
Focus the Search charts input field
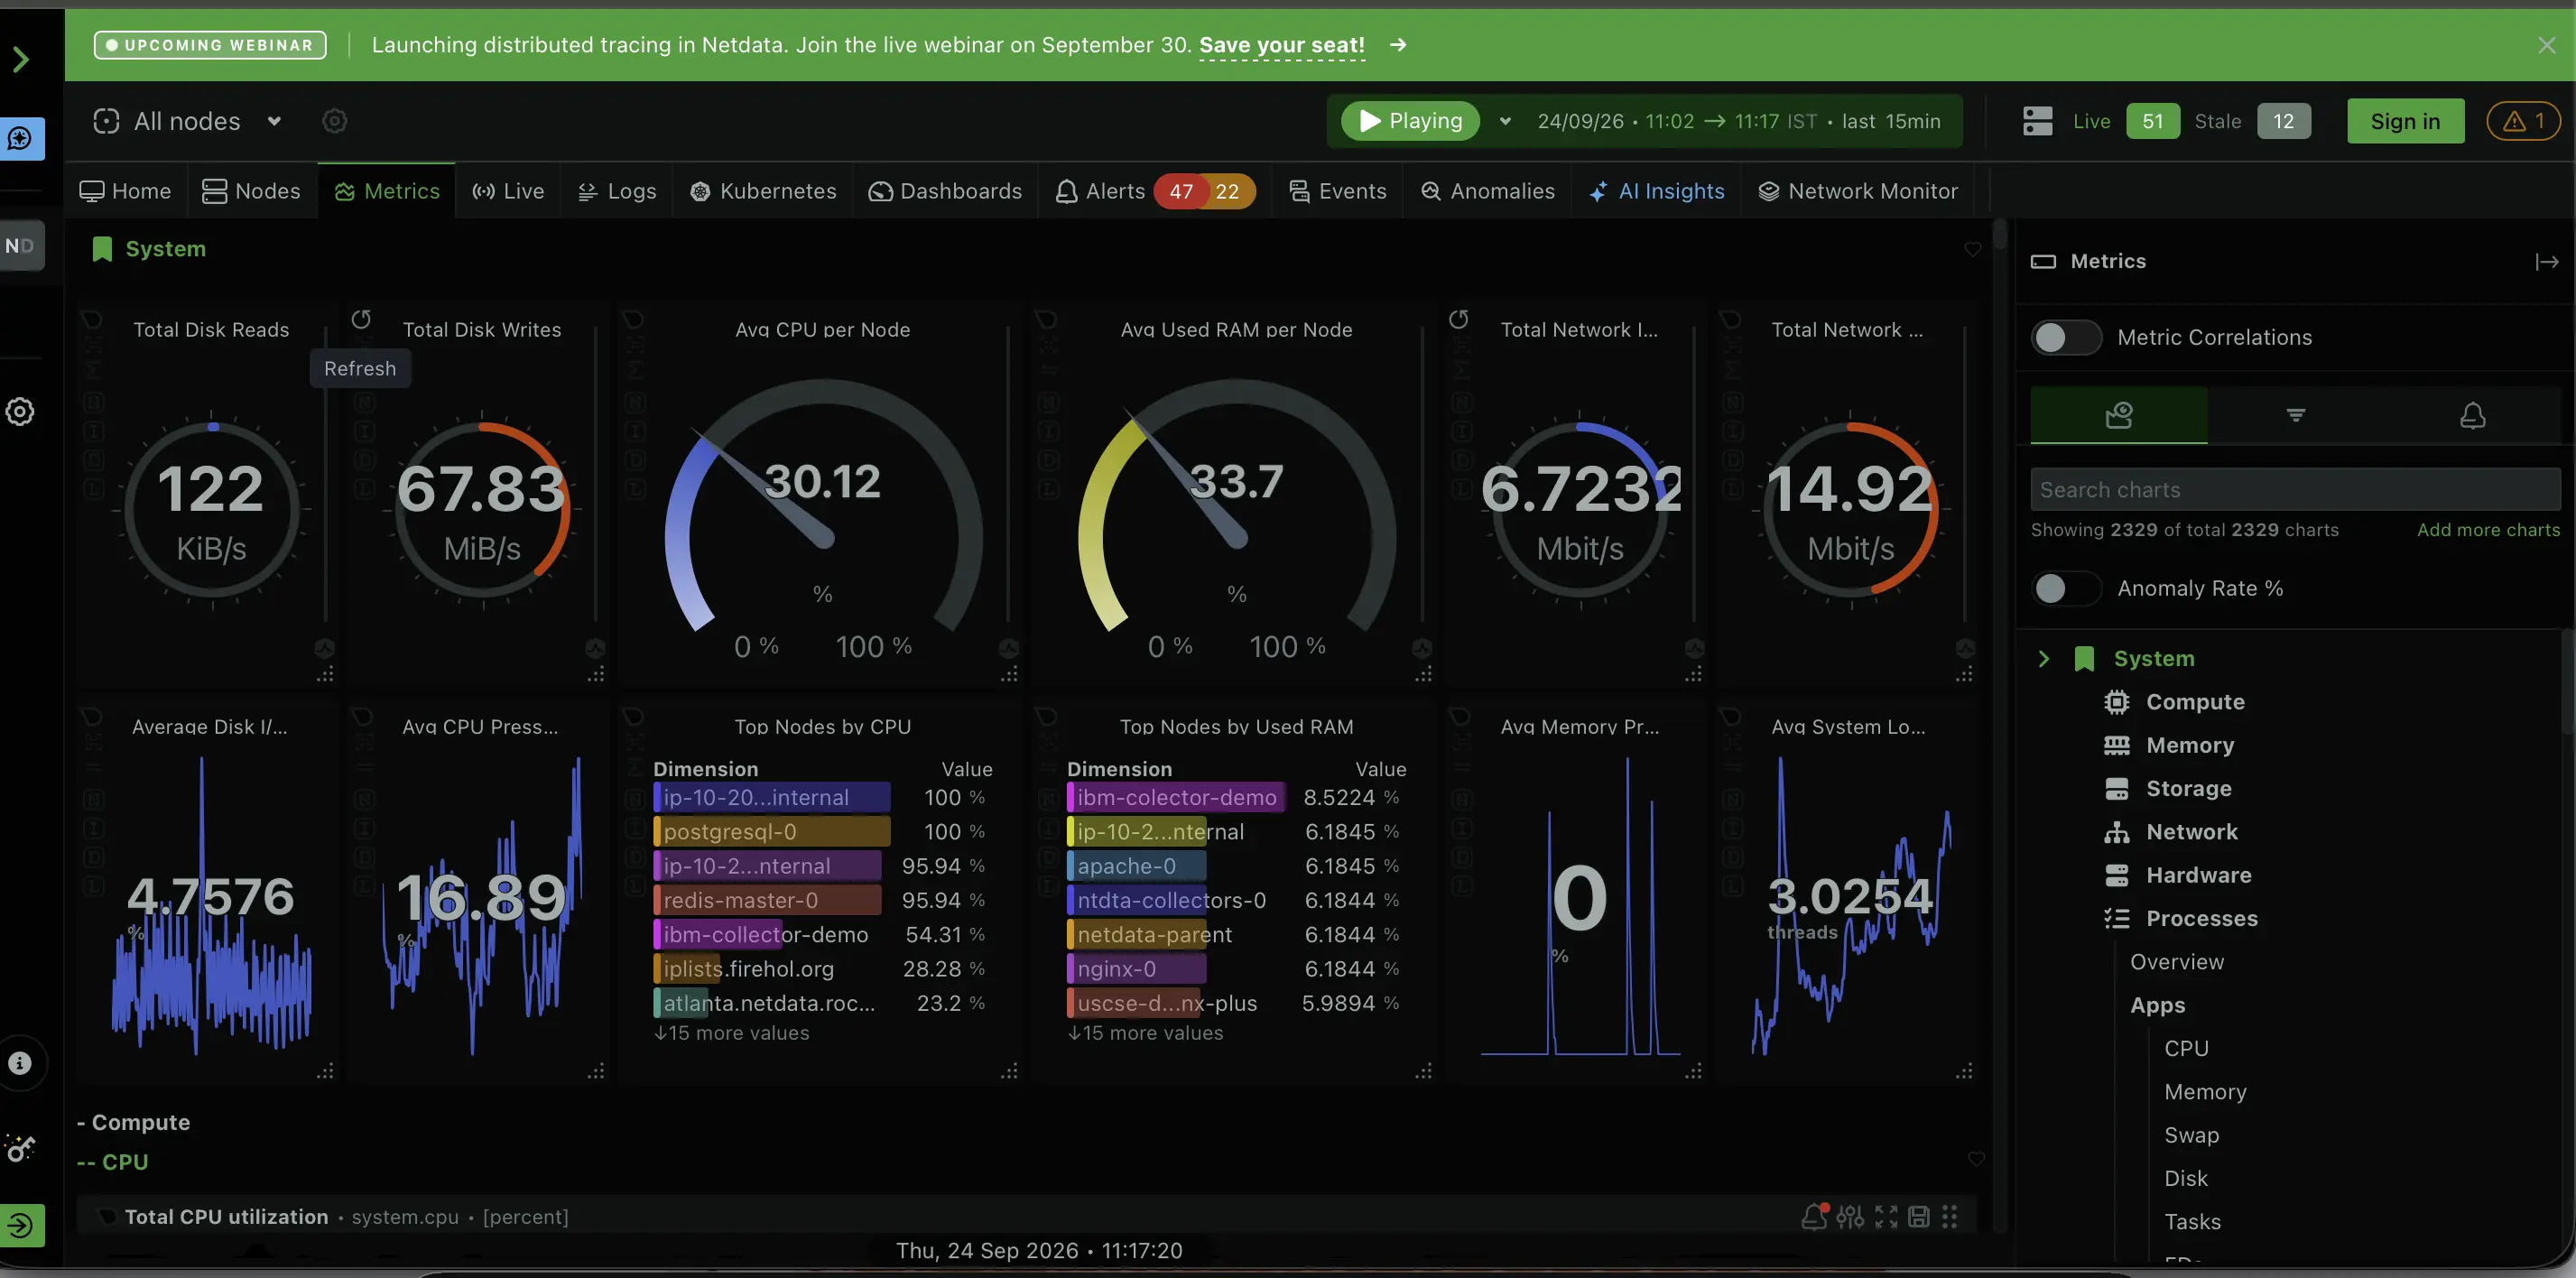[x=2295, y=490]
